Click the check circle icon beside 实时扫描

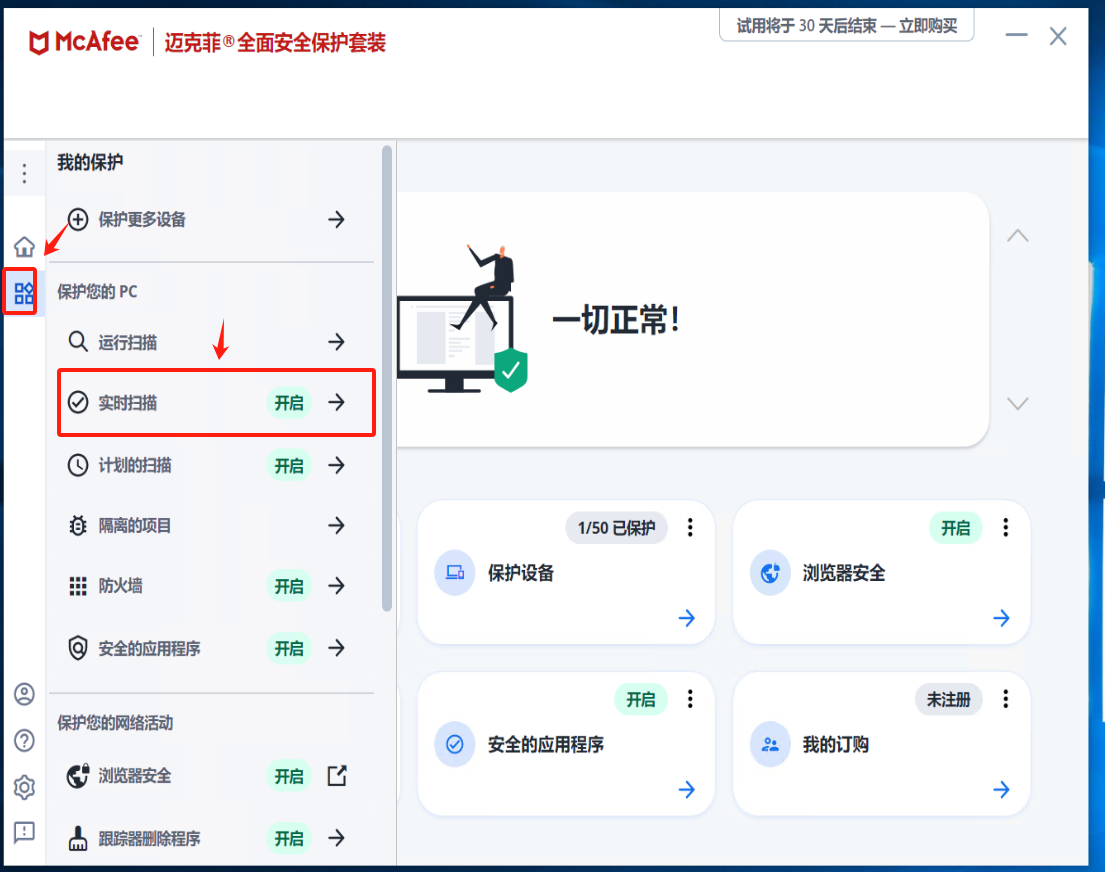(x=78, y=403)
